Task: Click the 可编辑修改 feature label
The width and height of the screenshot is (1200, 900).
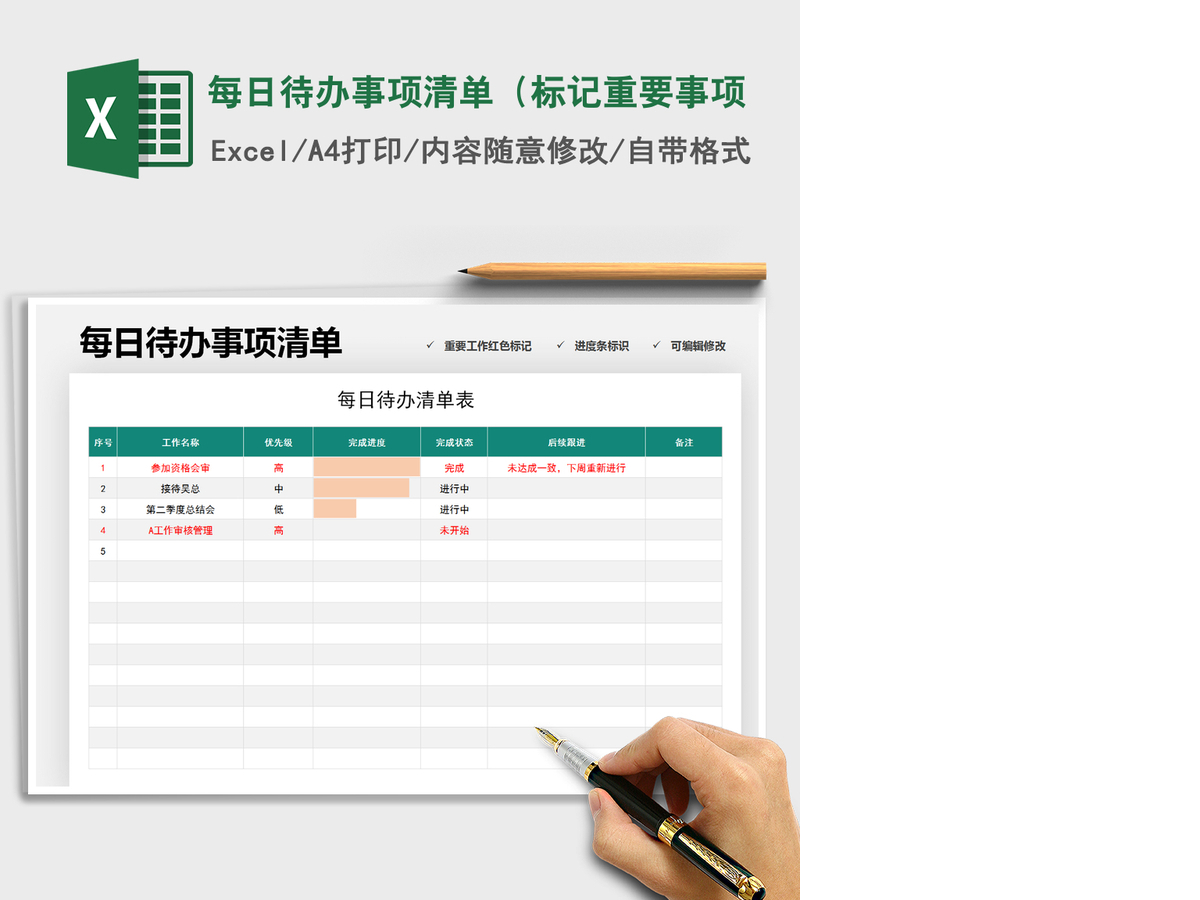Action: tap(698, 346)
